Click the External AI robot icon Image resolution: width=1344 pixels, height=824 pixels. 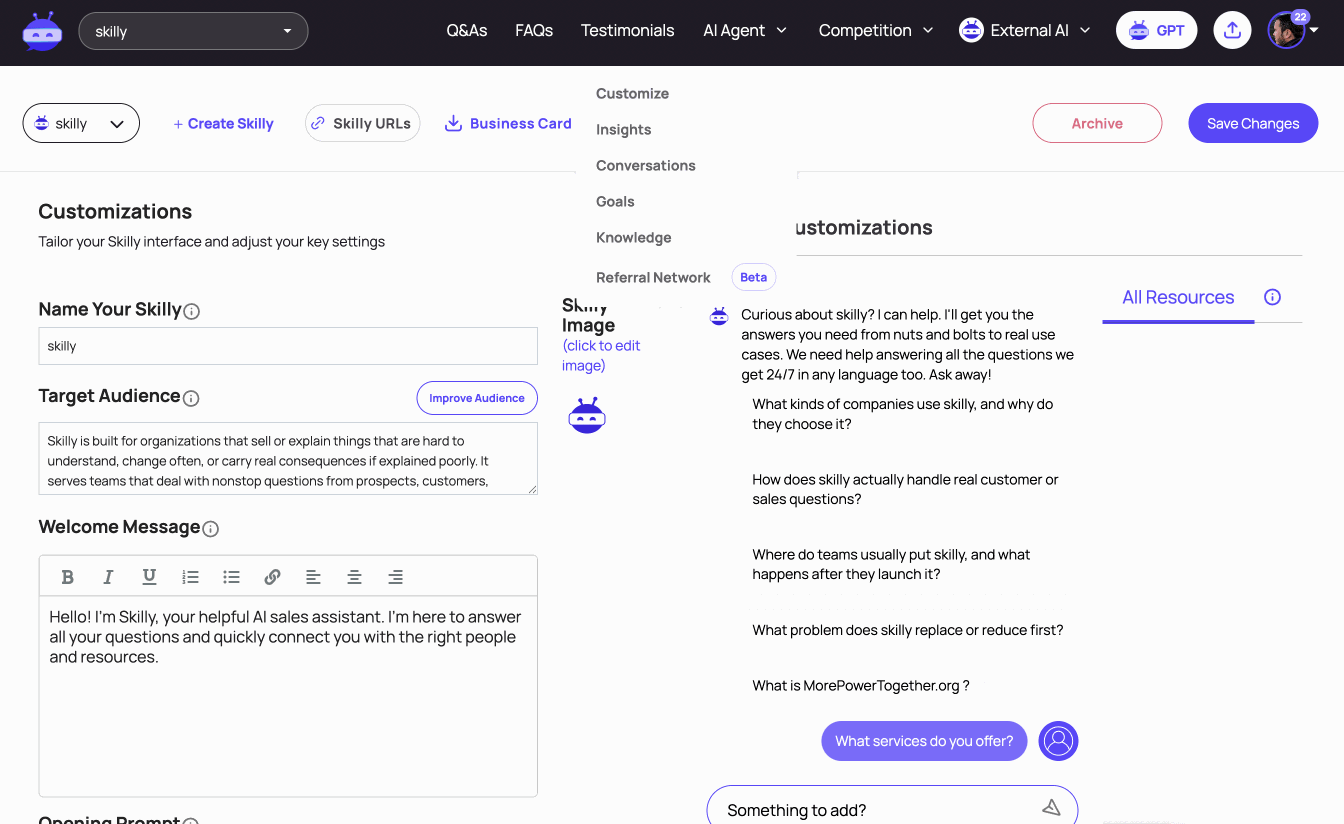point(971,30)
